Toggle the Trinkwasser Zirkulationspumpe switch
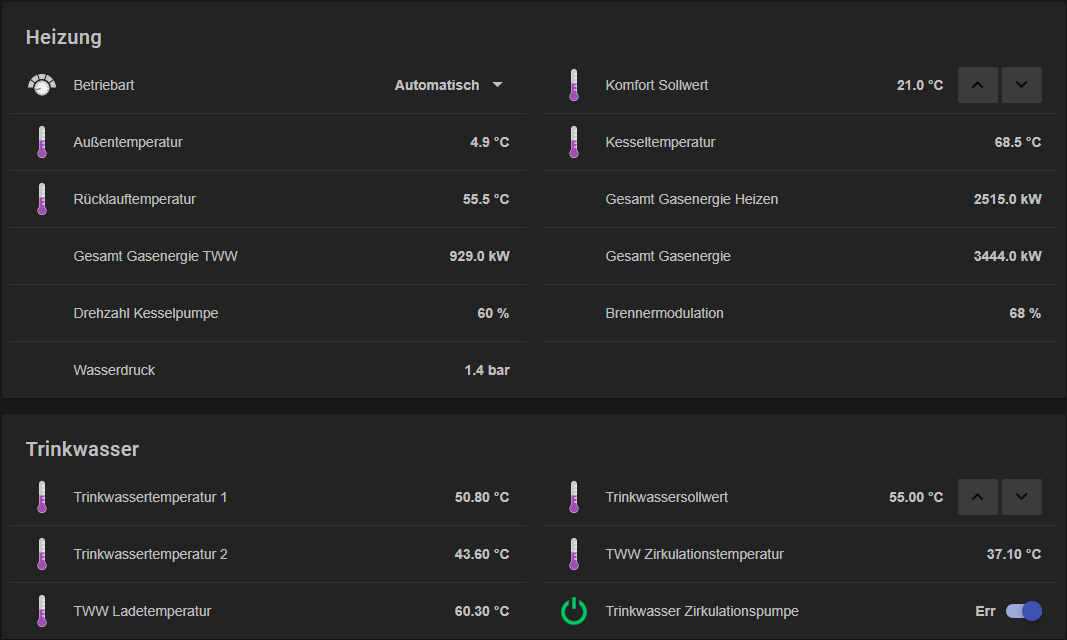The height and width of the screenshot is (640, 1067). point(1024,611)
